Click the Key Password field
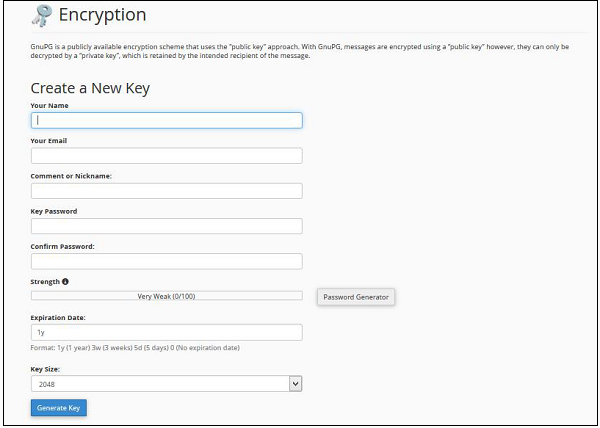Viewport: 600px width, 428px height. coord(166,226)
